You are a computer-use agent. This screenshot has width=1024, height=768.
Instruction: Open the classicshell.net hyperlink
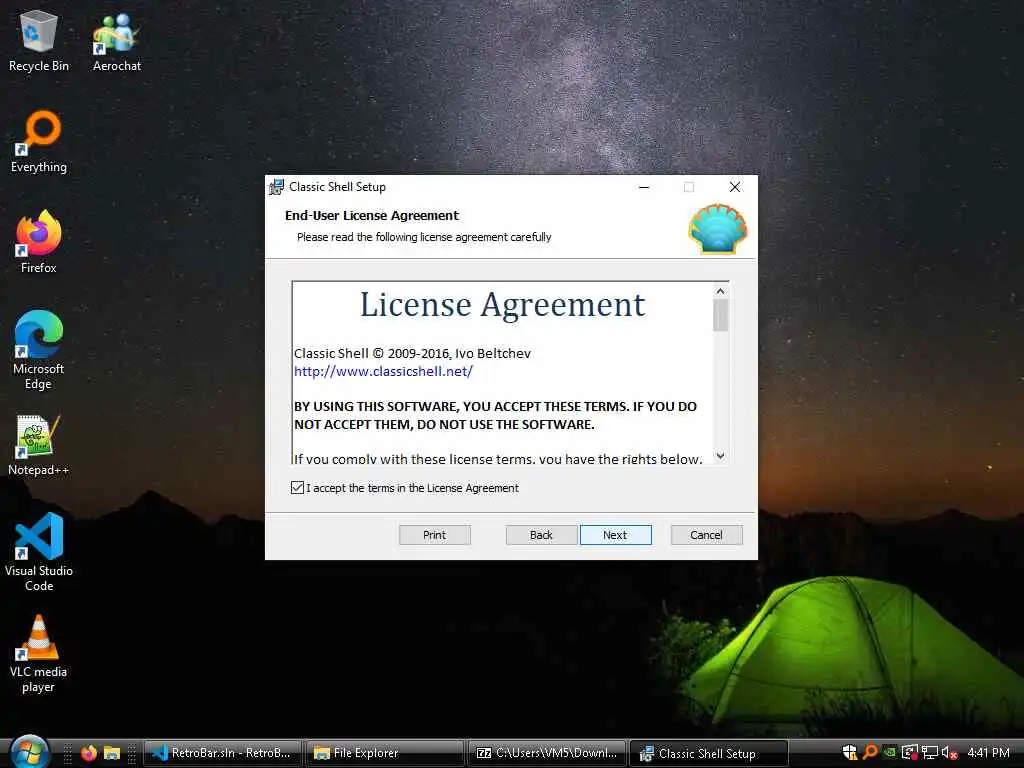tap(383, 371)
